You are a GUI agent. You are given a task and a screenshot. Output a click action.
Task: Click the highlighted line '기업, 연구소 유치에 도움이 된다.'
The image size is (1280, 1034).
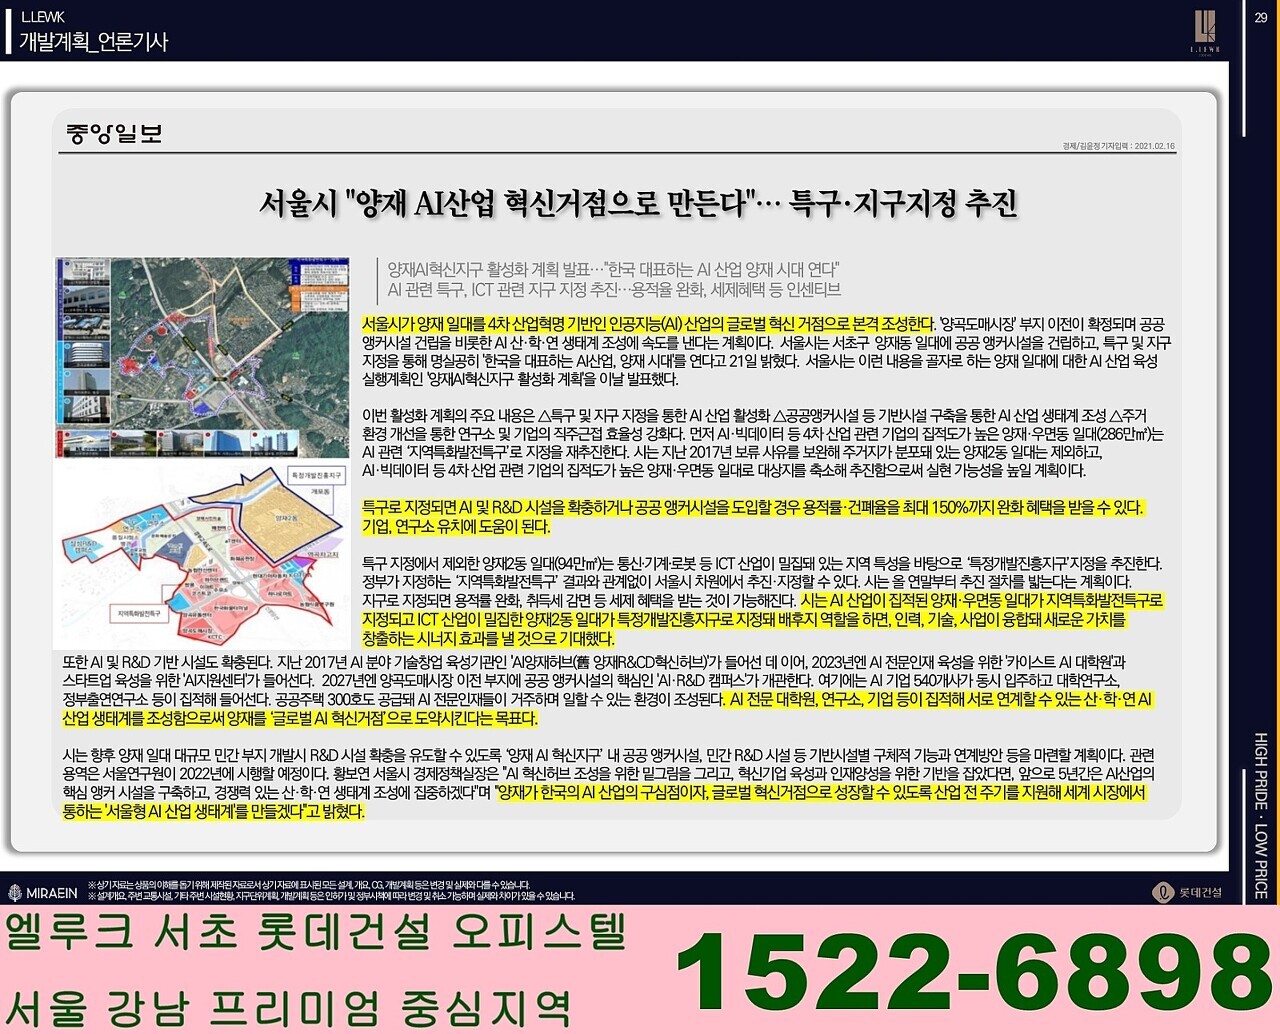[456, 526]
